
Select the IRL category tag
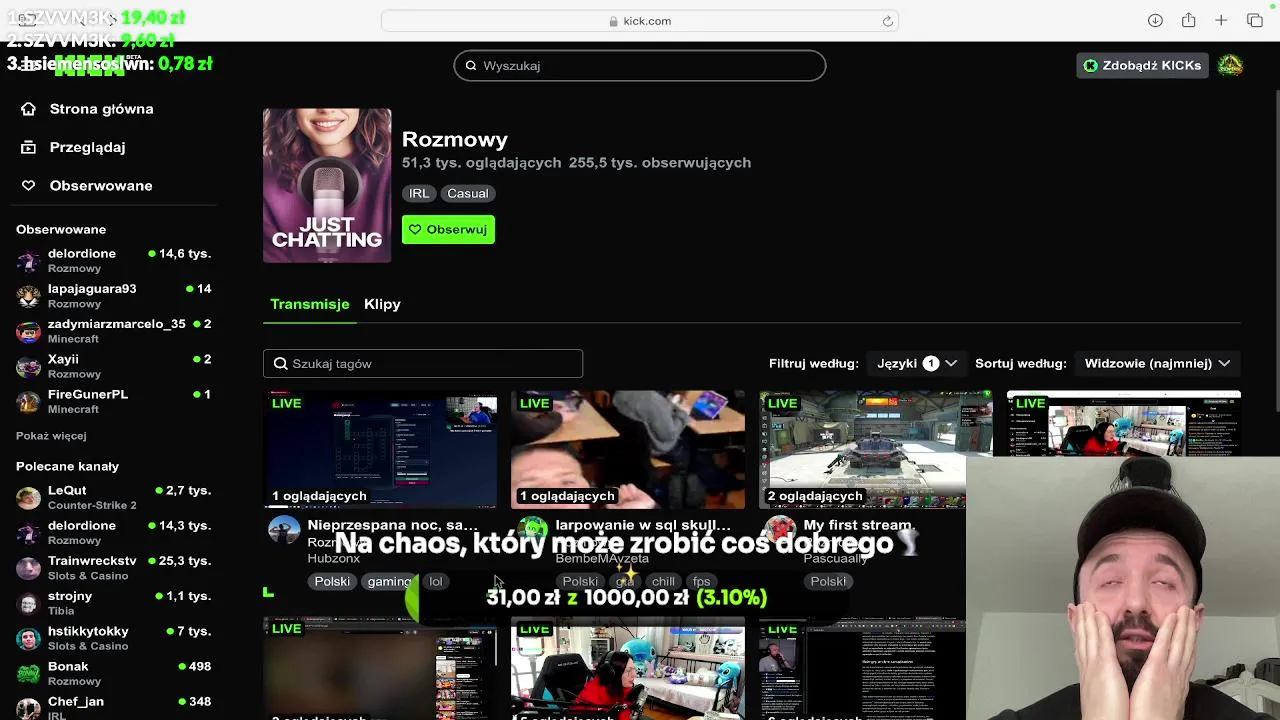coord(419,194)
